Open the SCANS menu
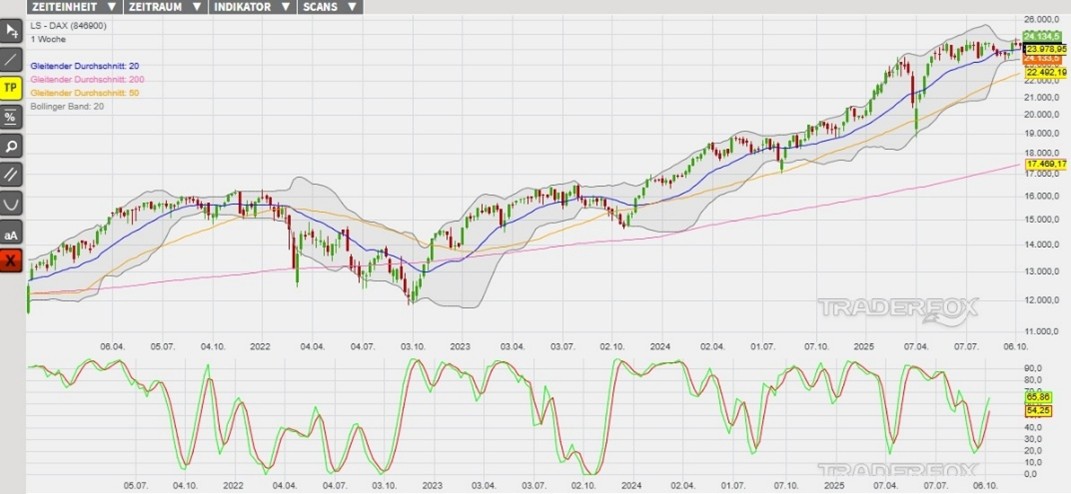The height and width of the screenshot is (494, 1071). coord(330,6)
